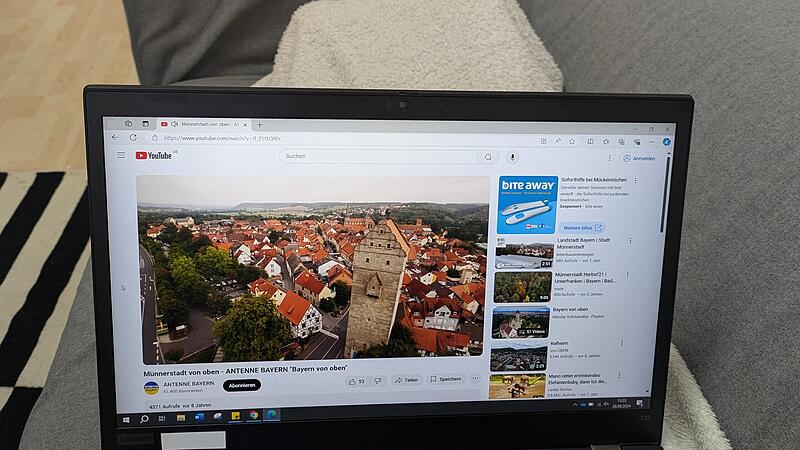Open the YouTube guide hamburger menu
Image resolution: width=800 pixels, height=450 pixels.
[x=121, y=155]
